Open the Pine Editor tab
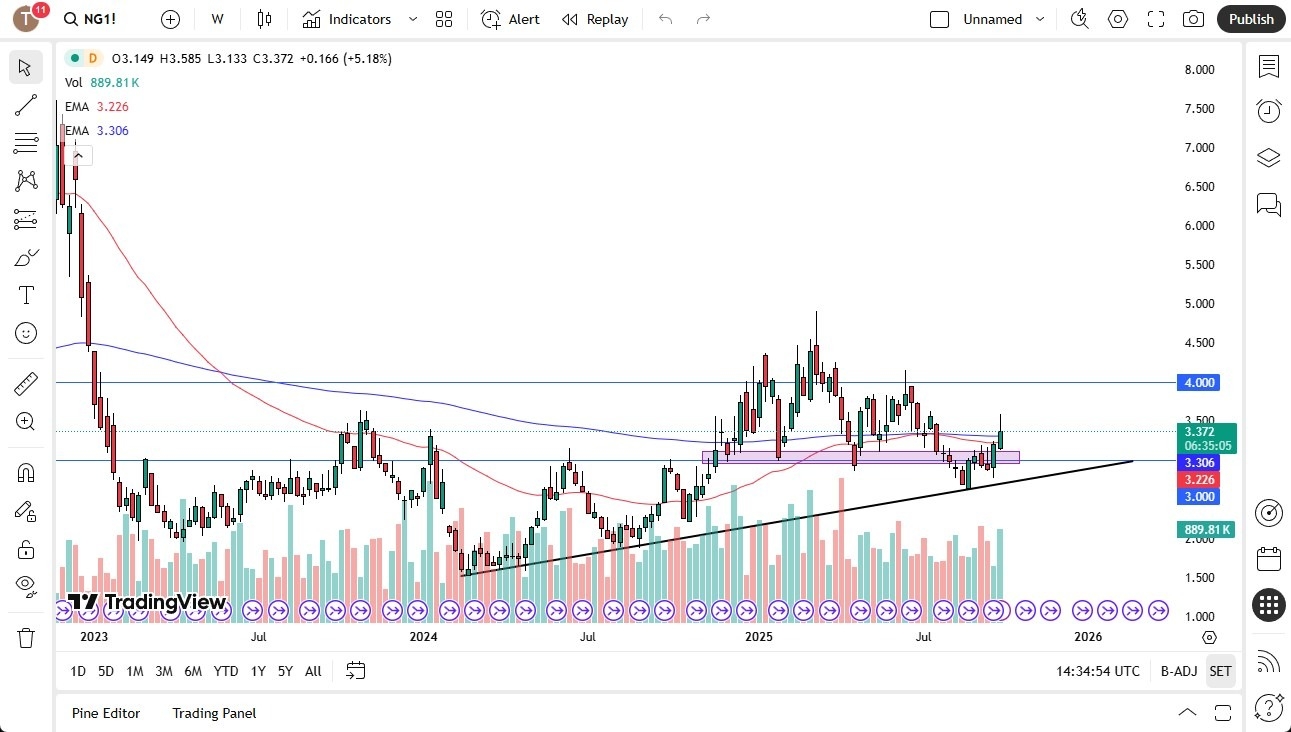The image size is (1291, 732). 106,713
